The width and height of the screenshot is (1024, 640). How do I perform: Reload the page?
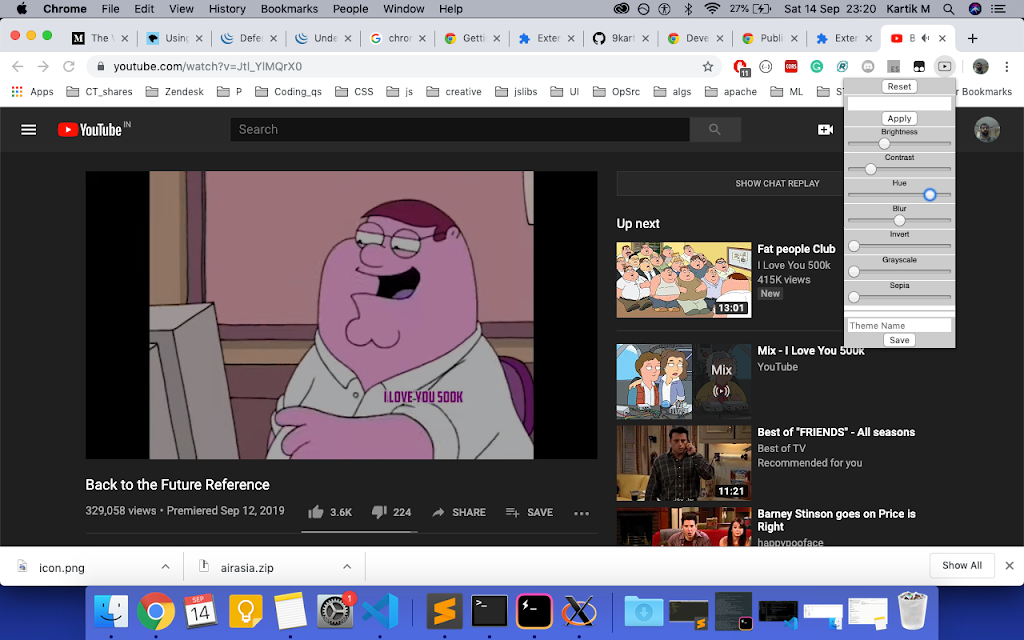click(x=69, y=66)
